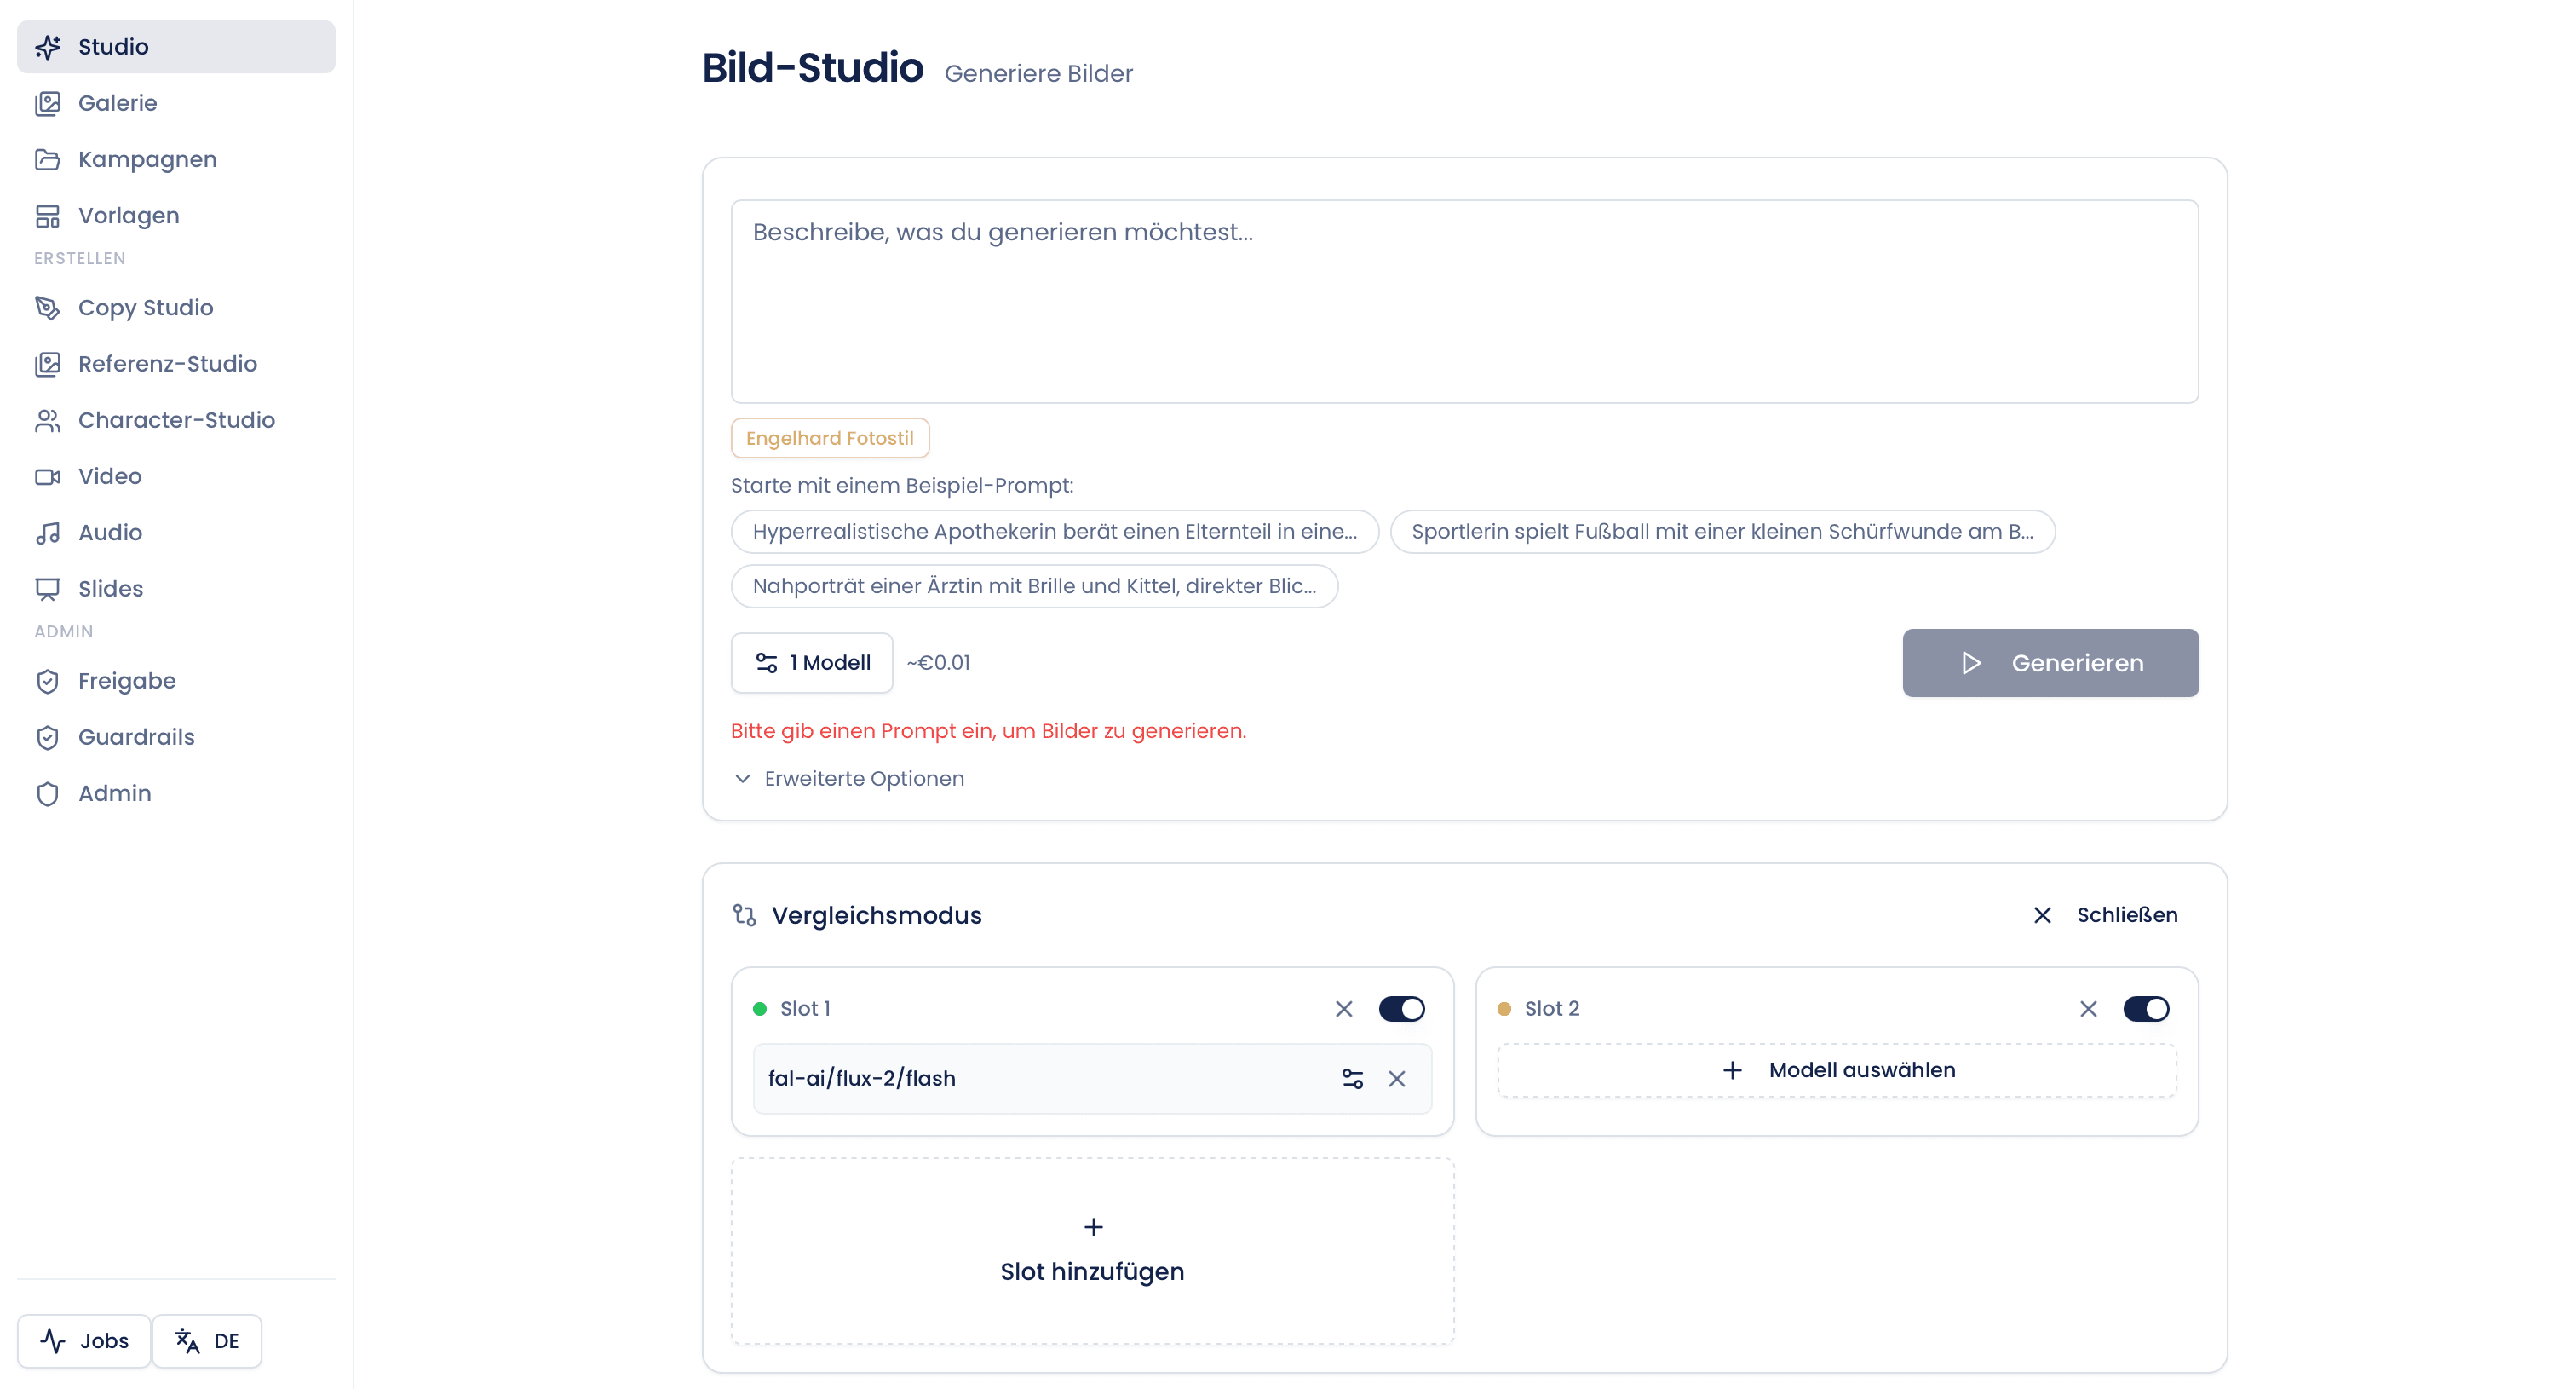The width and height of the screenshot is (2576, 1389).
Task: Click the Generieren button
Action: (2050, 662)
